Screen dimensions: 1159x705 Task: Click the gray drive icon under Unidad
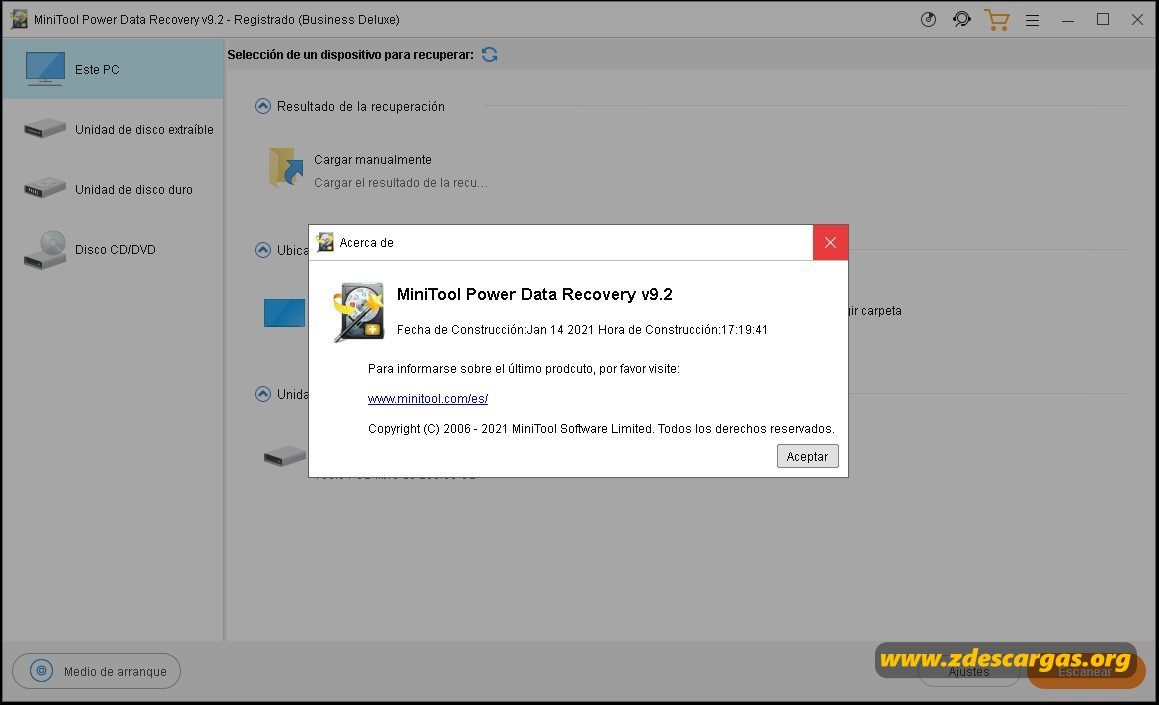tap(285, 456)
